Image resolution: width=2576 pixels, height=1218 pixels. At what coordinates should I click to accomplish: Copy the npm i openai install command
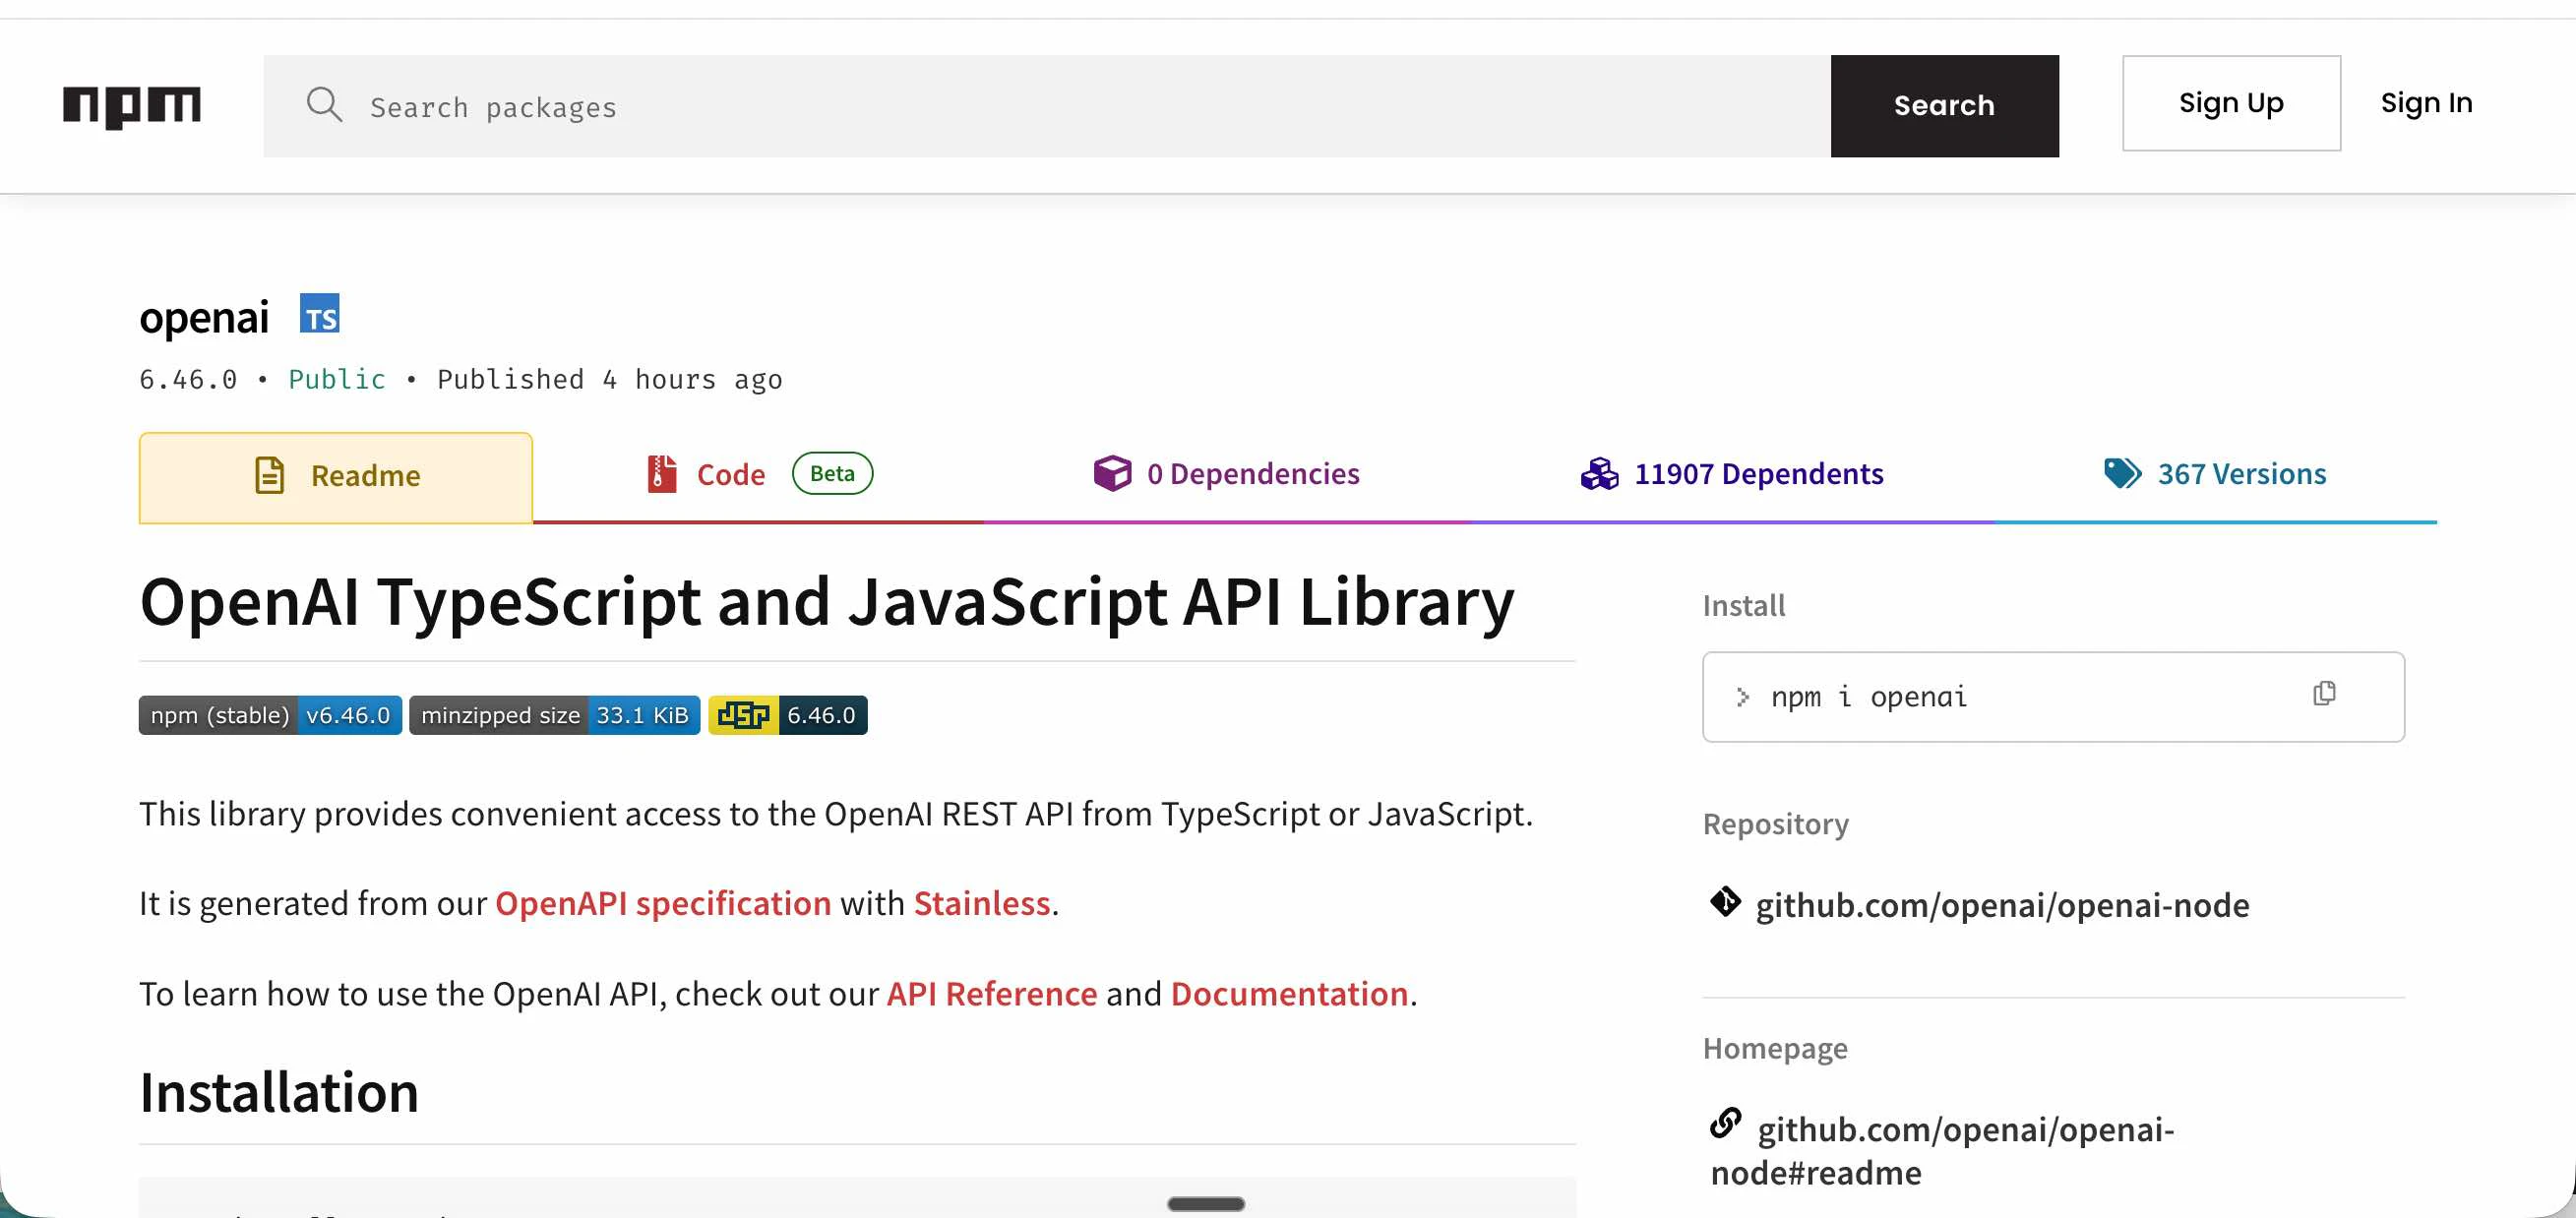(x=2324, y=694)
